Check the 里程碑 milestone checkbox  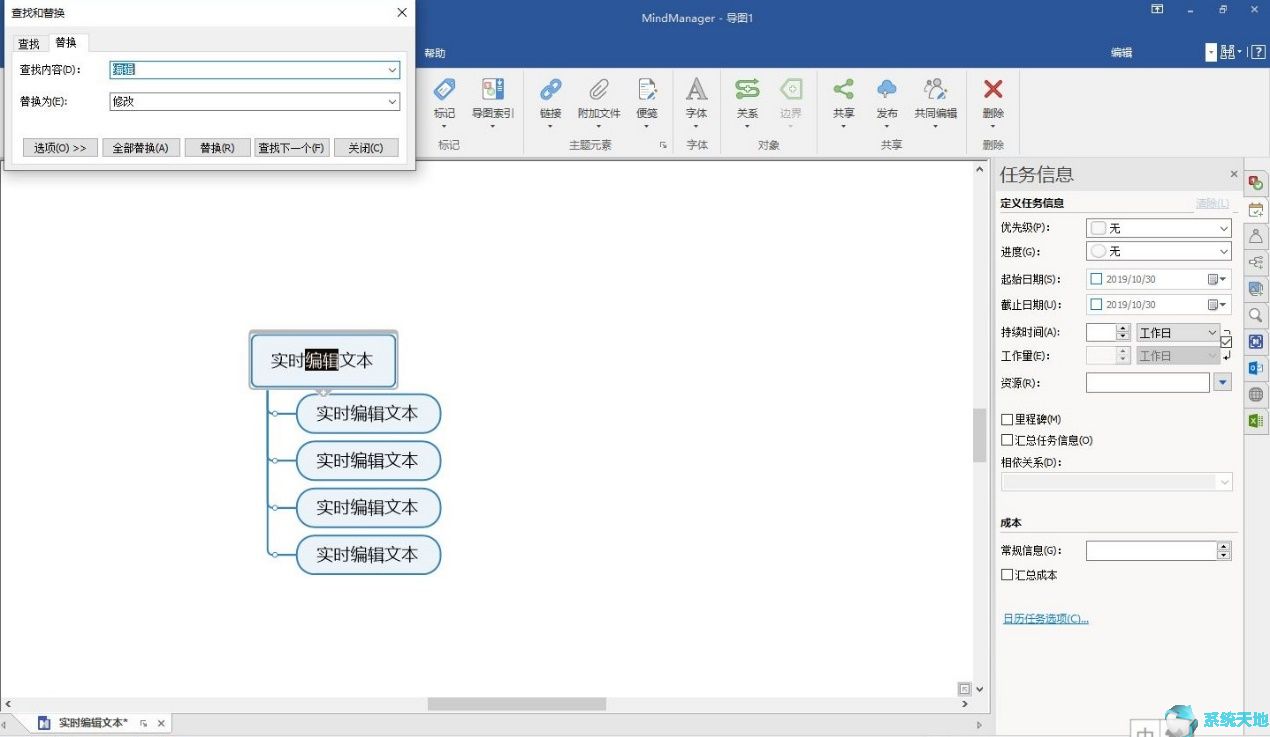pos(1007,419)
